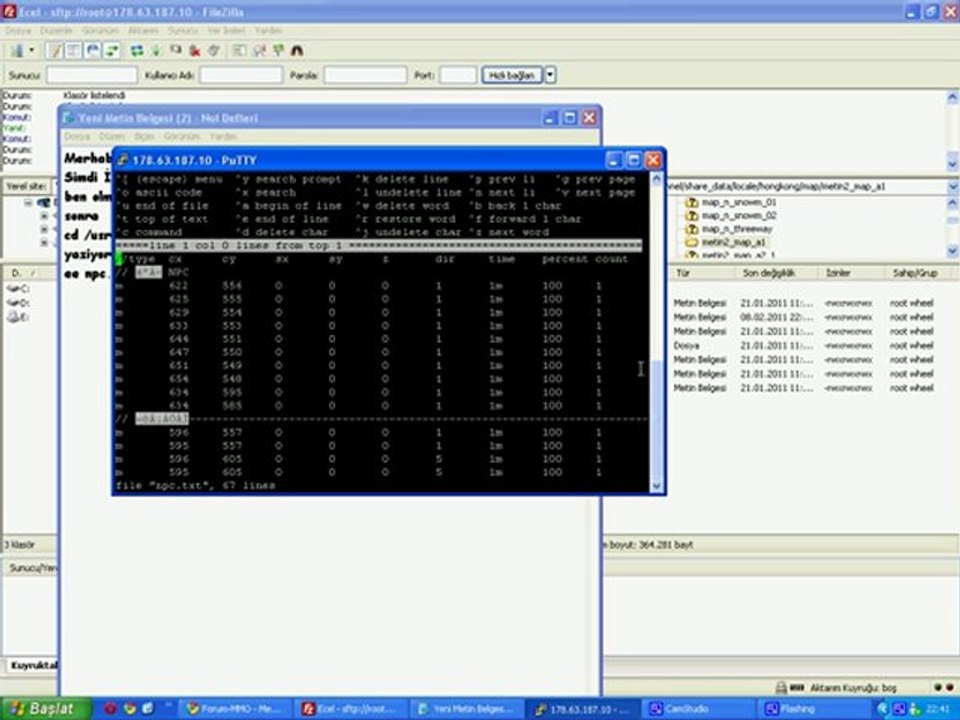Select map_n_threeway folder in remote tree
Screen dimensions: 960x720
(x=737, y=229)
